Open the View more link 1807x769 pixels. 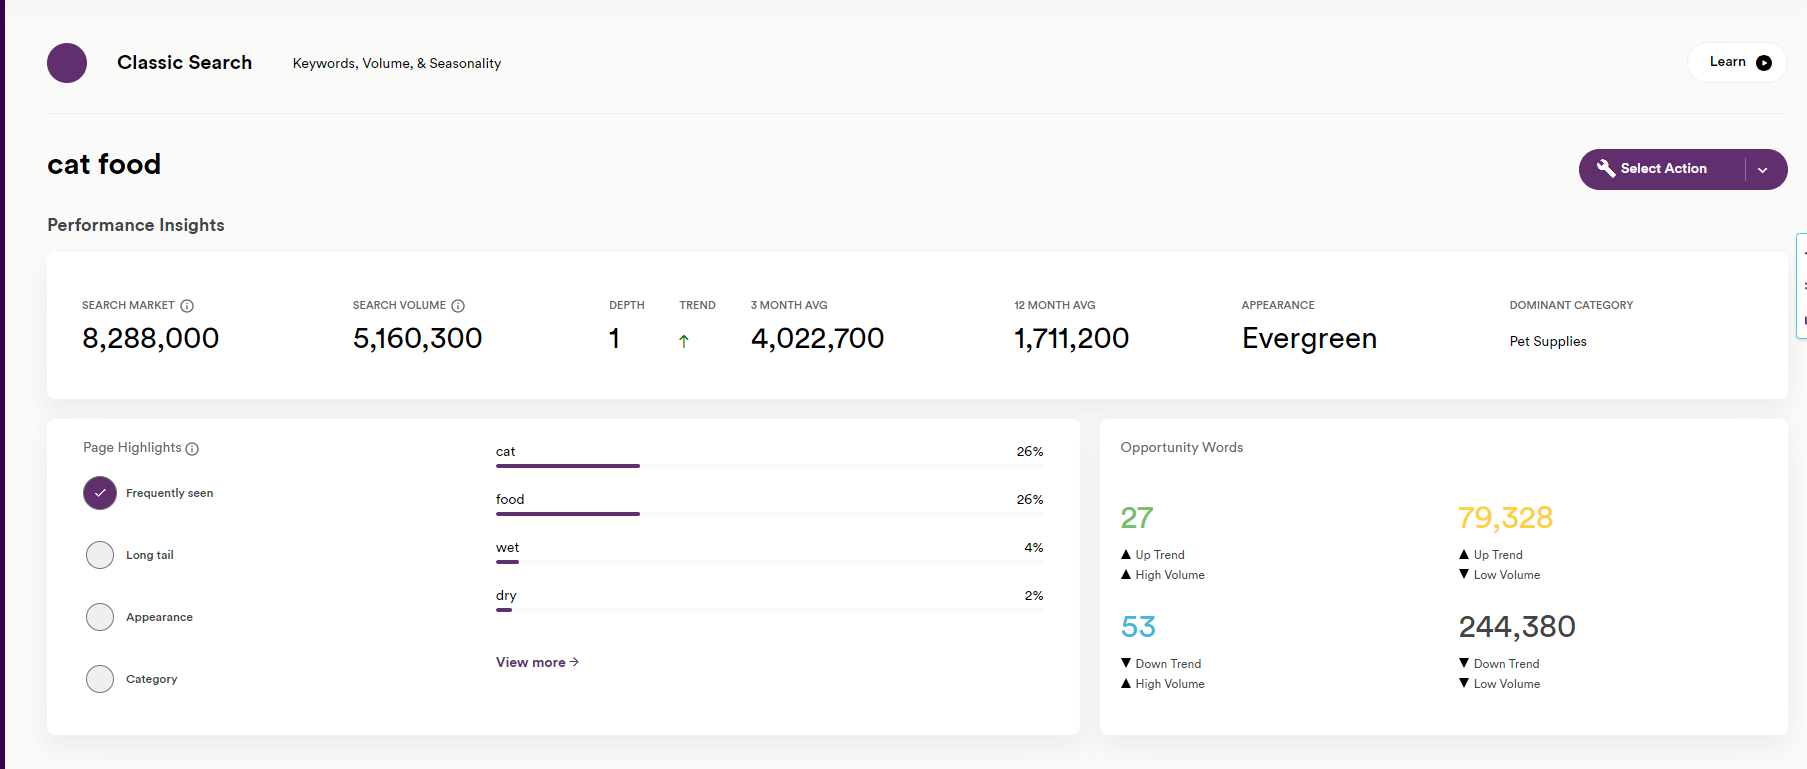[x=537, y=662]
